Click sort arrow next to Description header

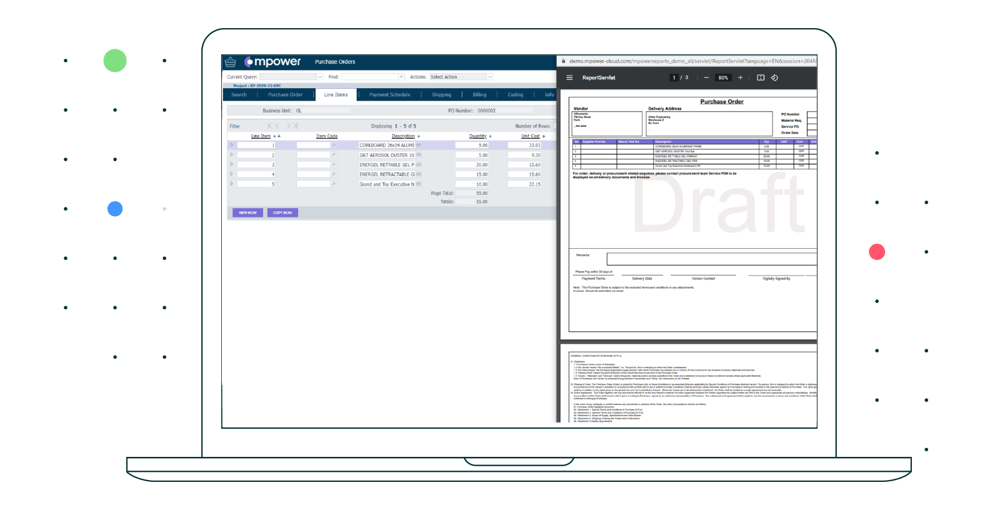(x=418, y=136)
